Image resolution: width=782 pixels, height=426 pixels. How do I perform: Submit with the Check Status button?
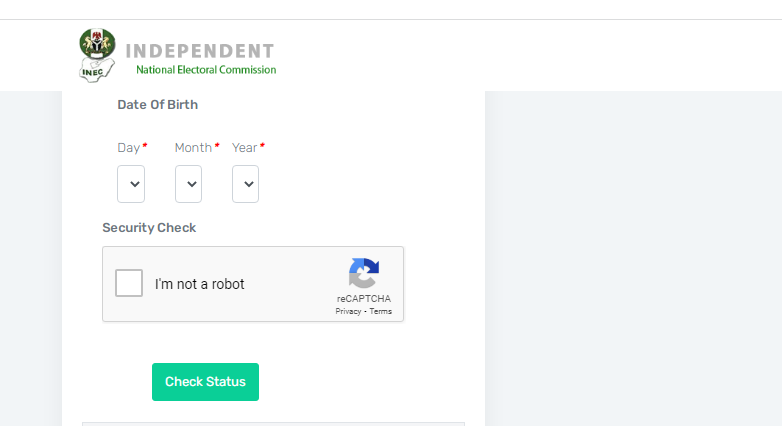click(205, 382)
